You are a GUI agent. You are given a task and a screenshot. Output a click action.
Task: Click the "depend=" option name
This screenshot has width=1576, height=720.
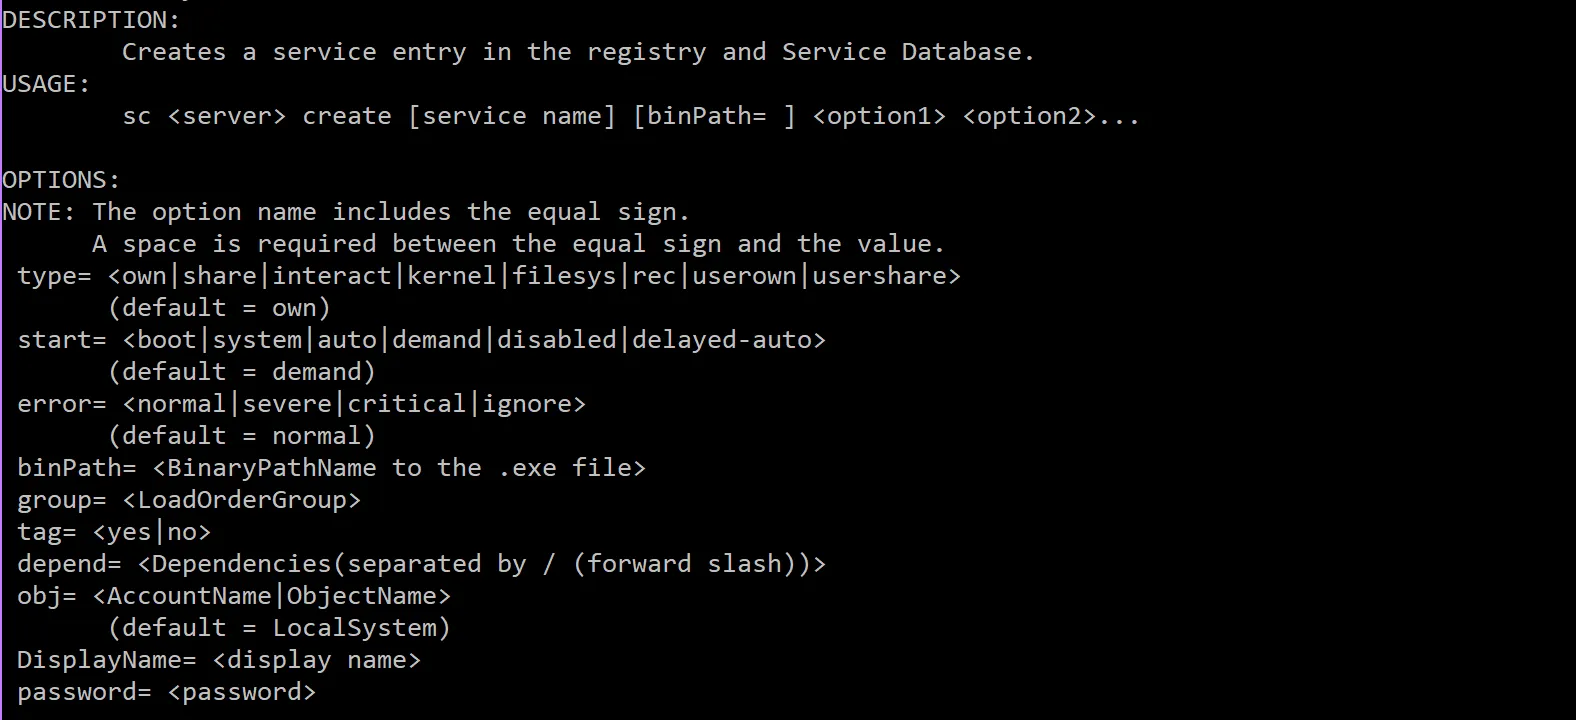(x=69, y=564)
